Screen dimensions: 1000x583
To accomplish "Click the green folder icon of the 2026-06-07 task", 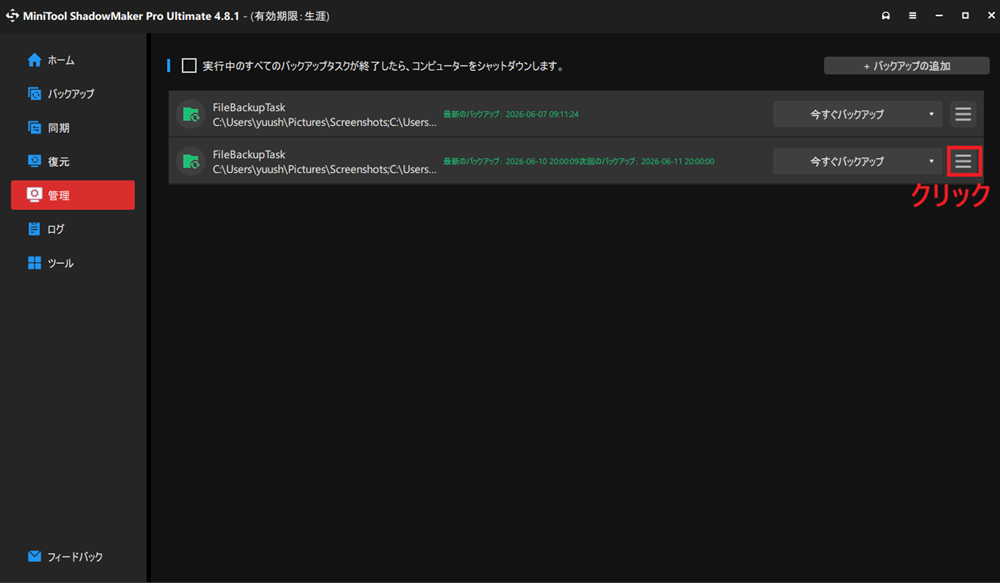I will click(x=191, y=115).
